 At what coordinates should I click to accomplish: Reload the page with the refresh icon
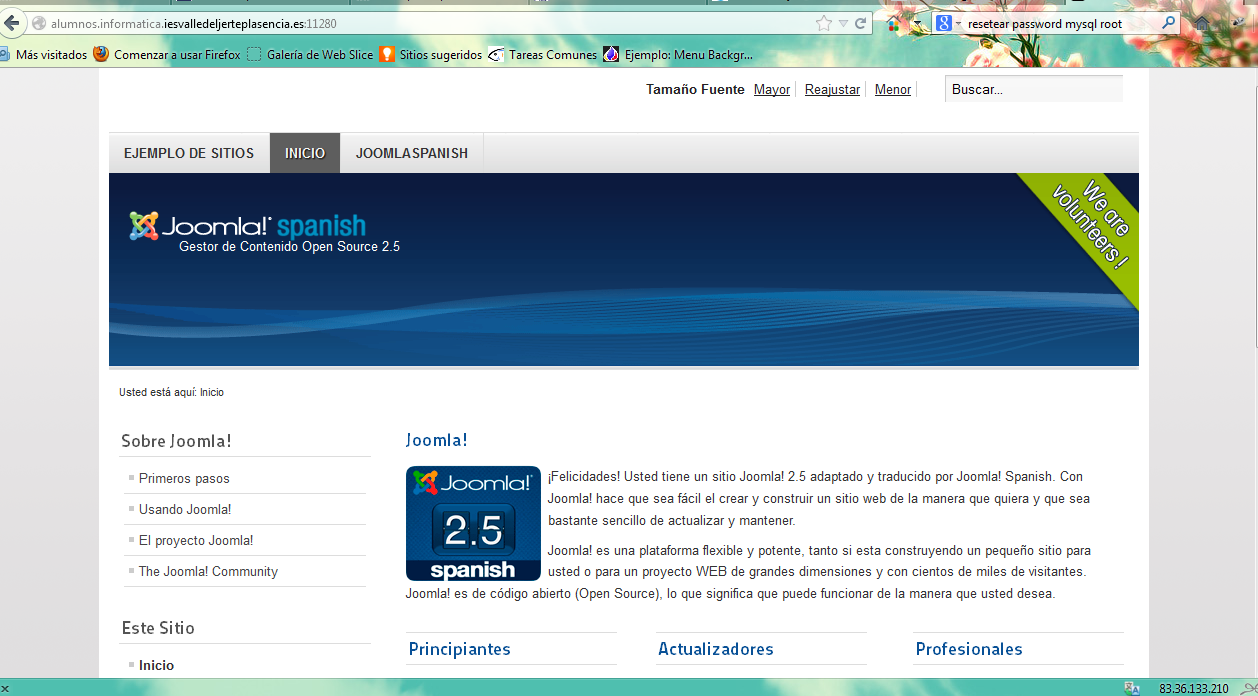coord(860,23)
